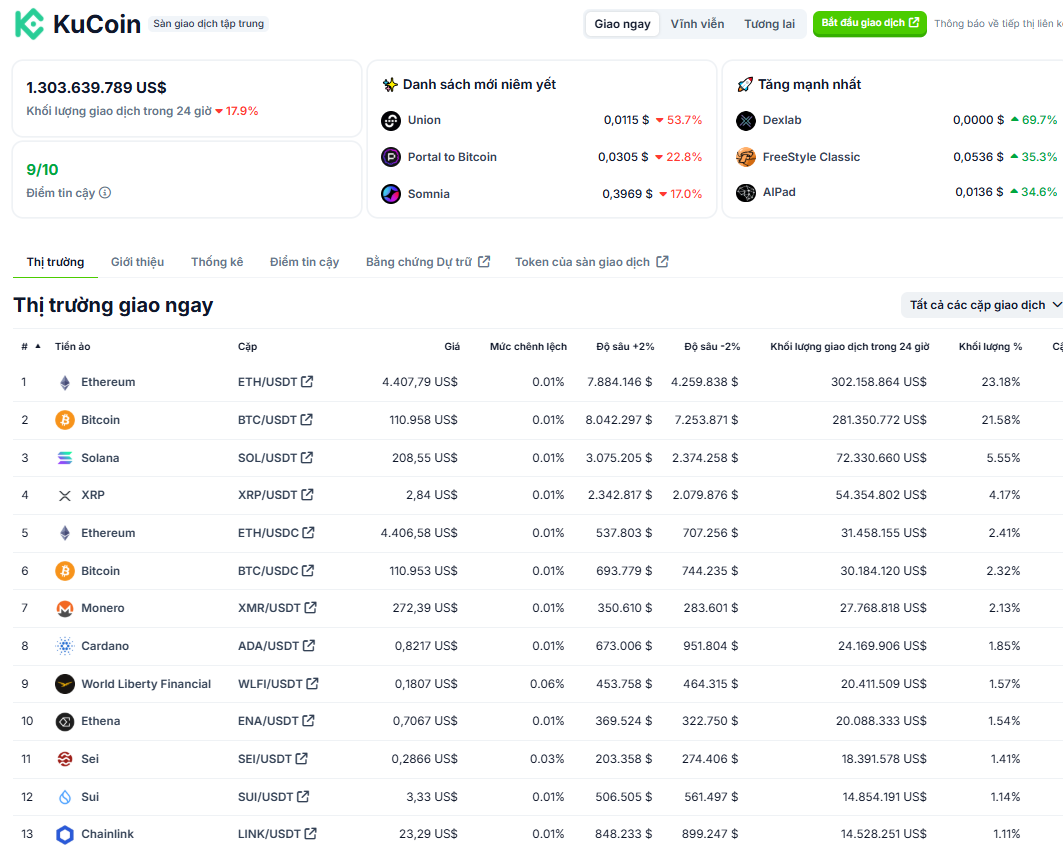Switch to the Giới thiệu tab

point(137,261)
